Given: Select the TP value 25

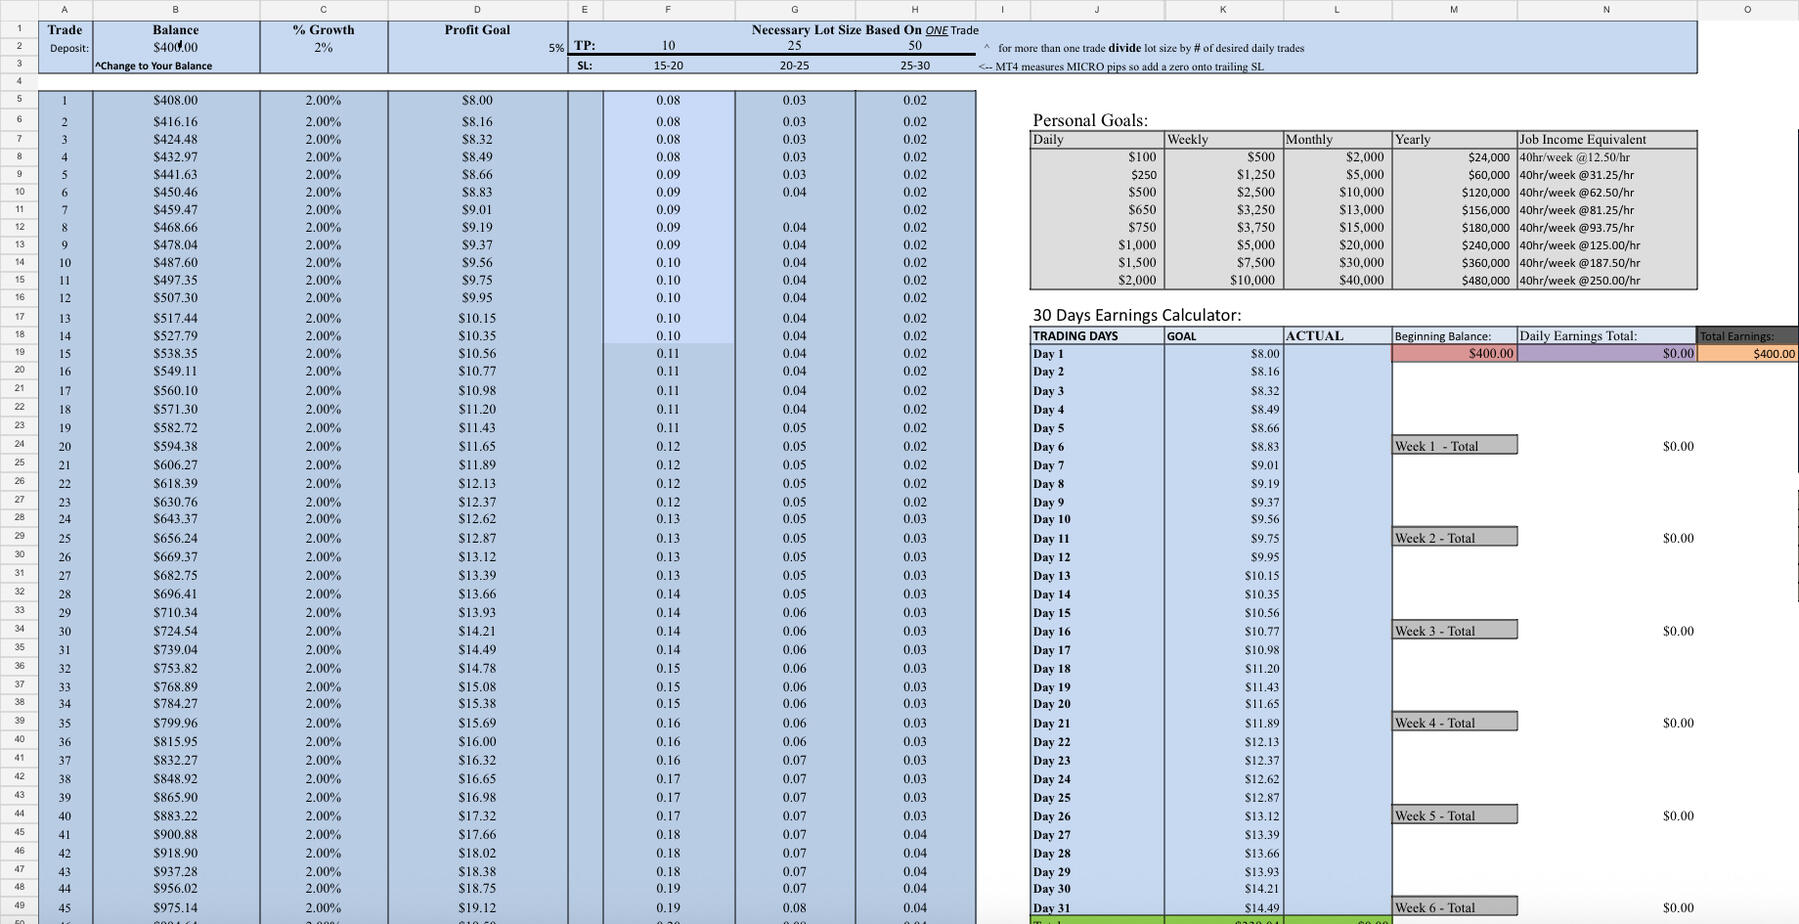Looking at the screenshot, I should (x=794, y=46).
